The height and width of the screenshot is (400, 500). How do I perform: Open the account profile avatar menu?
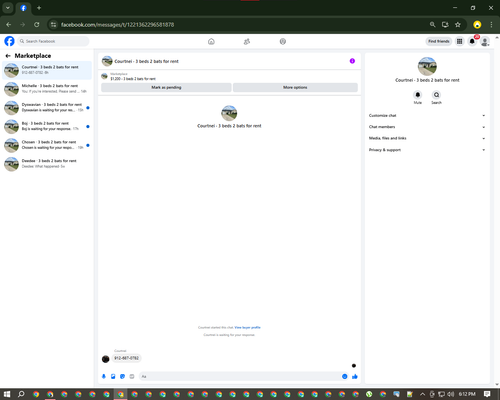coord(485,41)
